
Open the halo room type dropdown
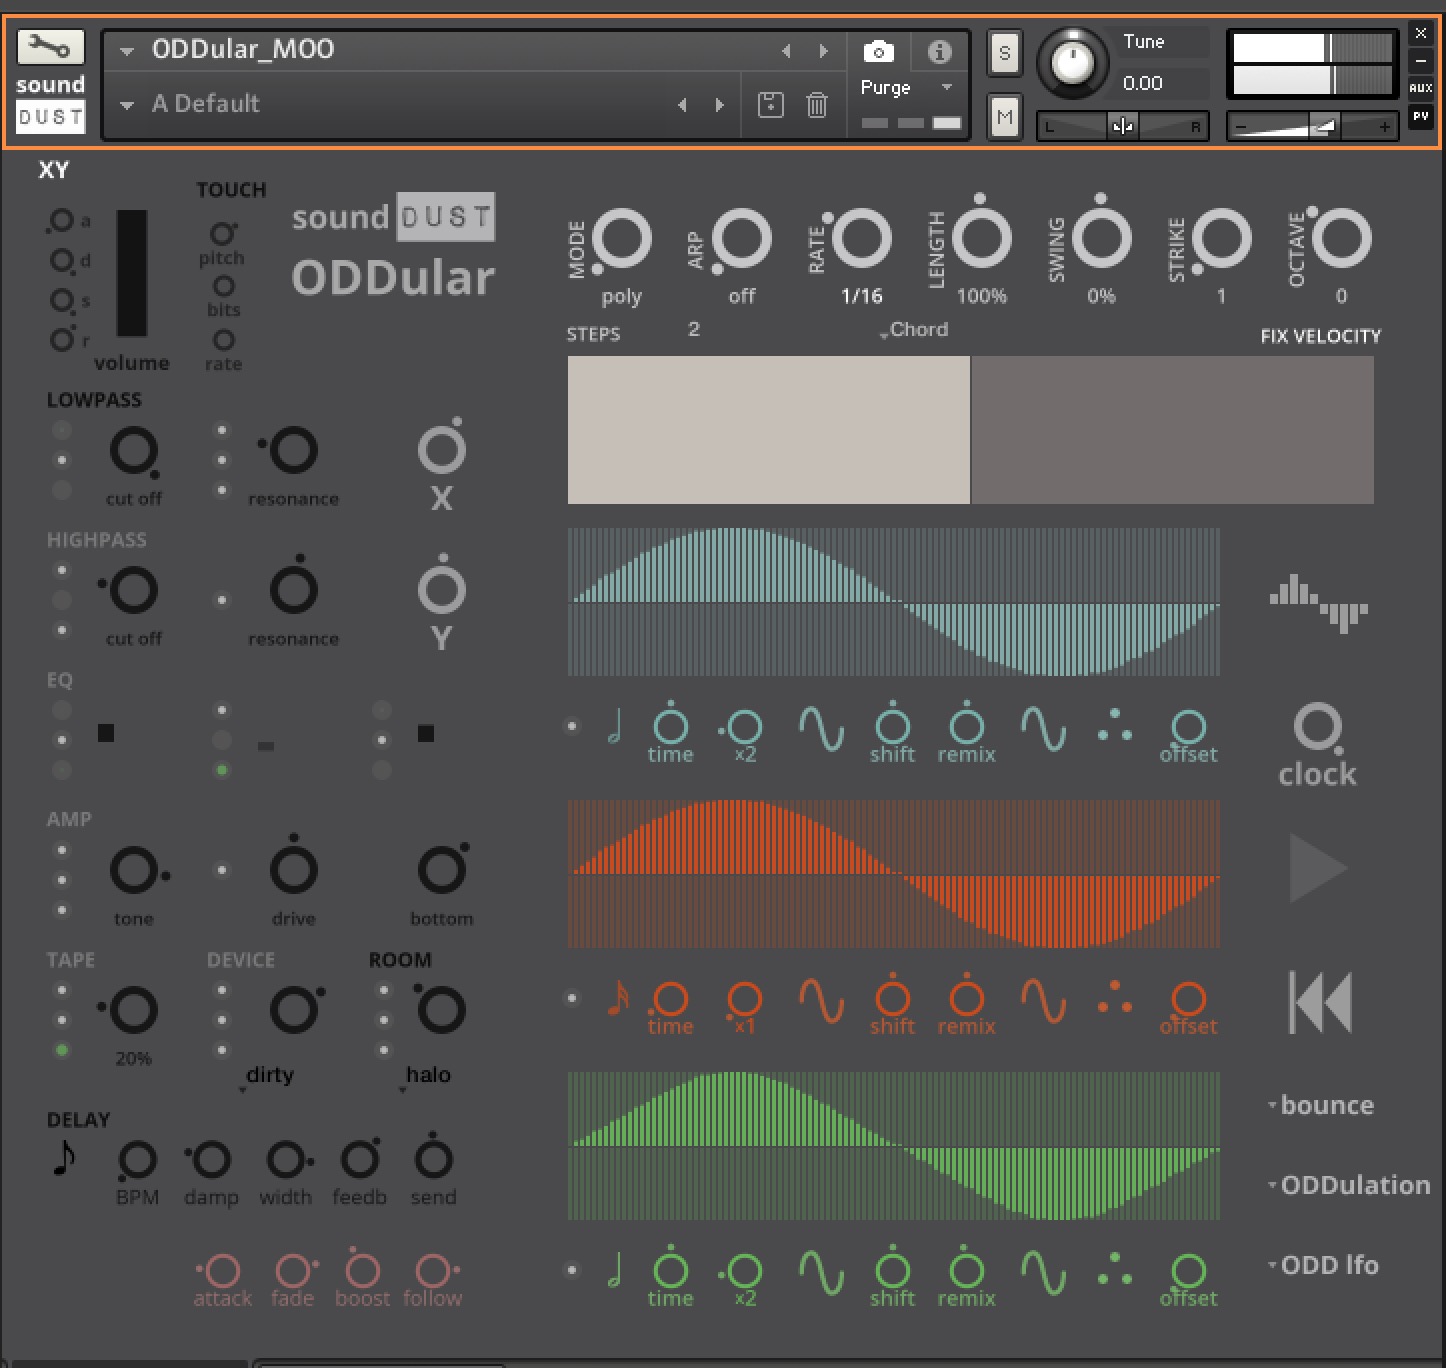click(426, 1076)
